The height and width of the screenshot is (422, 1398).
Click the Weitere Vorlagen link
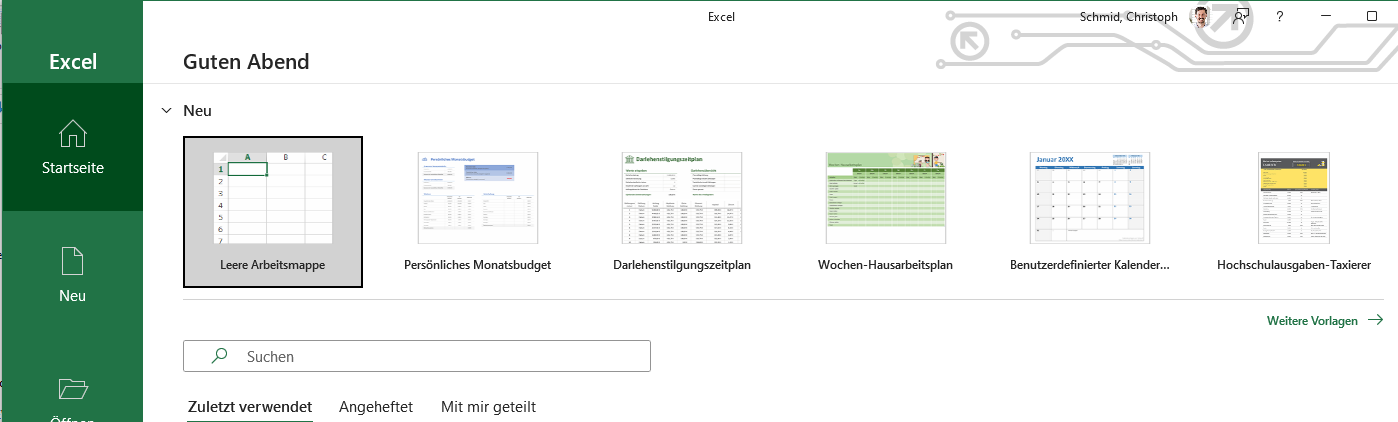point(1312,321)
